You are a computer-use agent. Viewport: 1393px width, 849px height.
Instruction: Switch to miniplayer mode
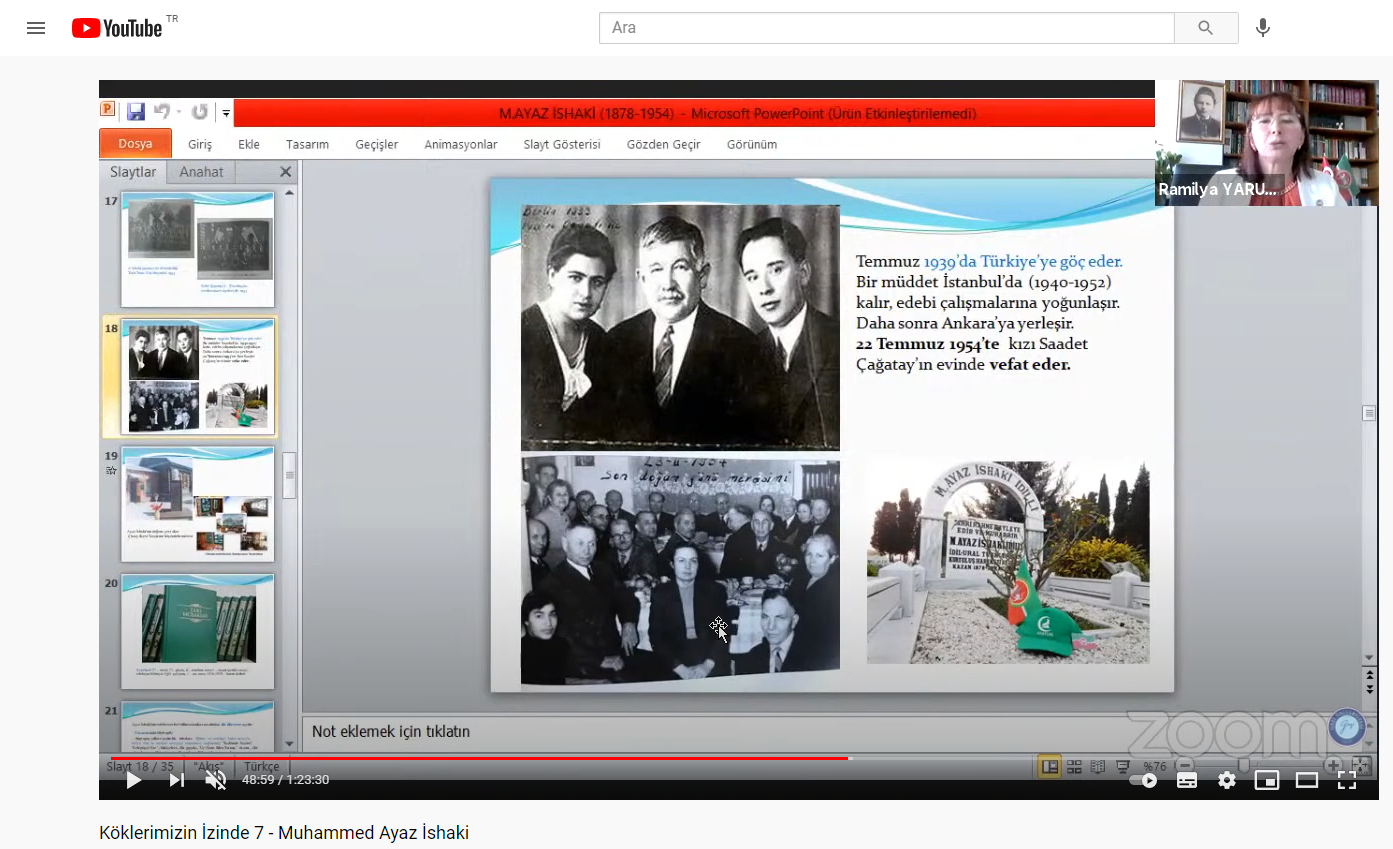point(1267,780)
